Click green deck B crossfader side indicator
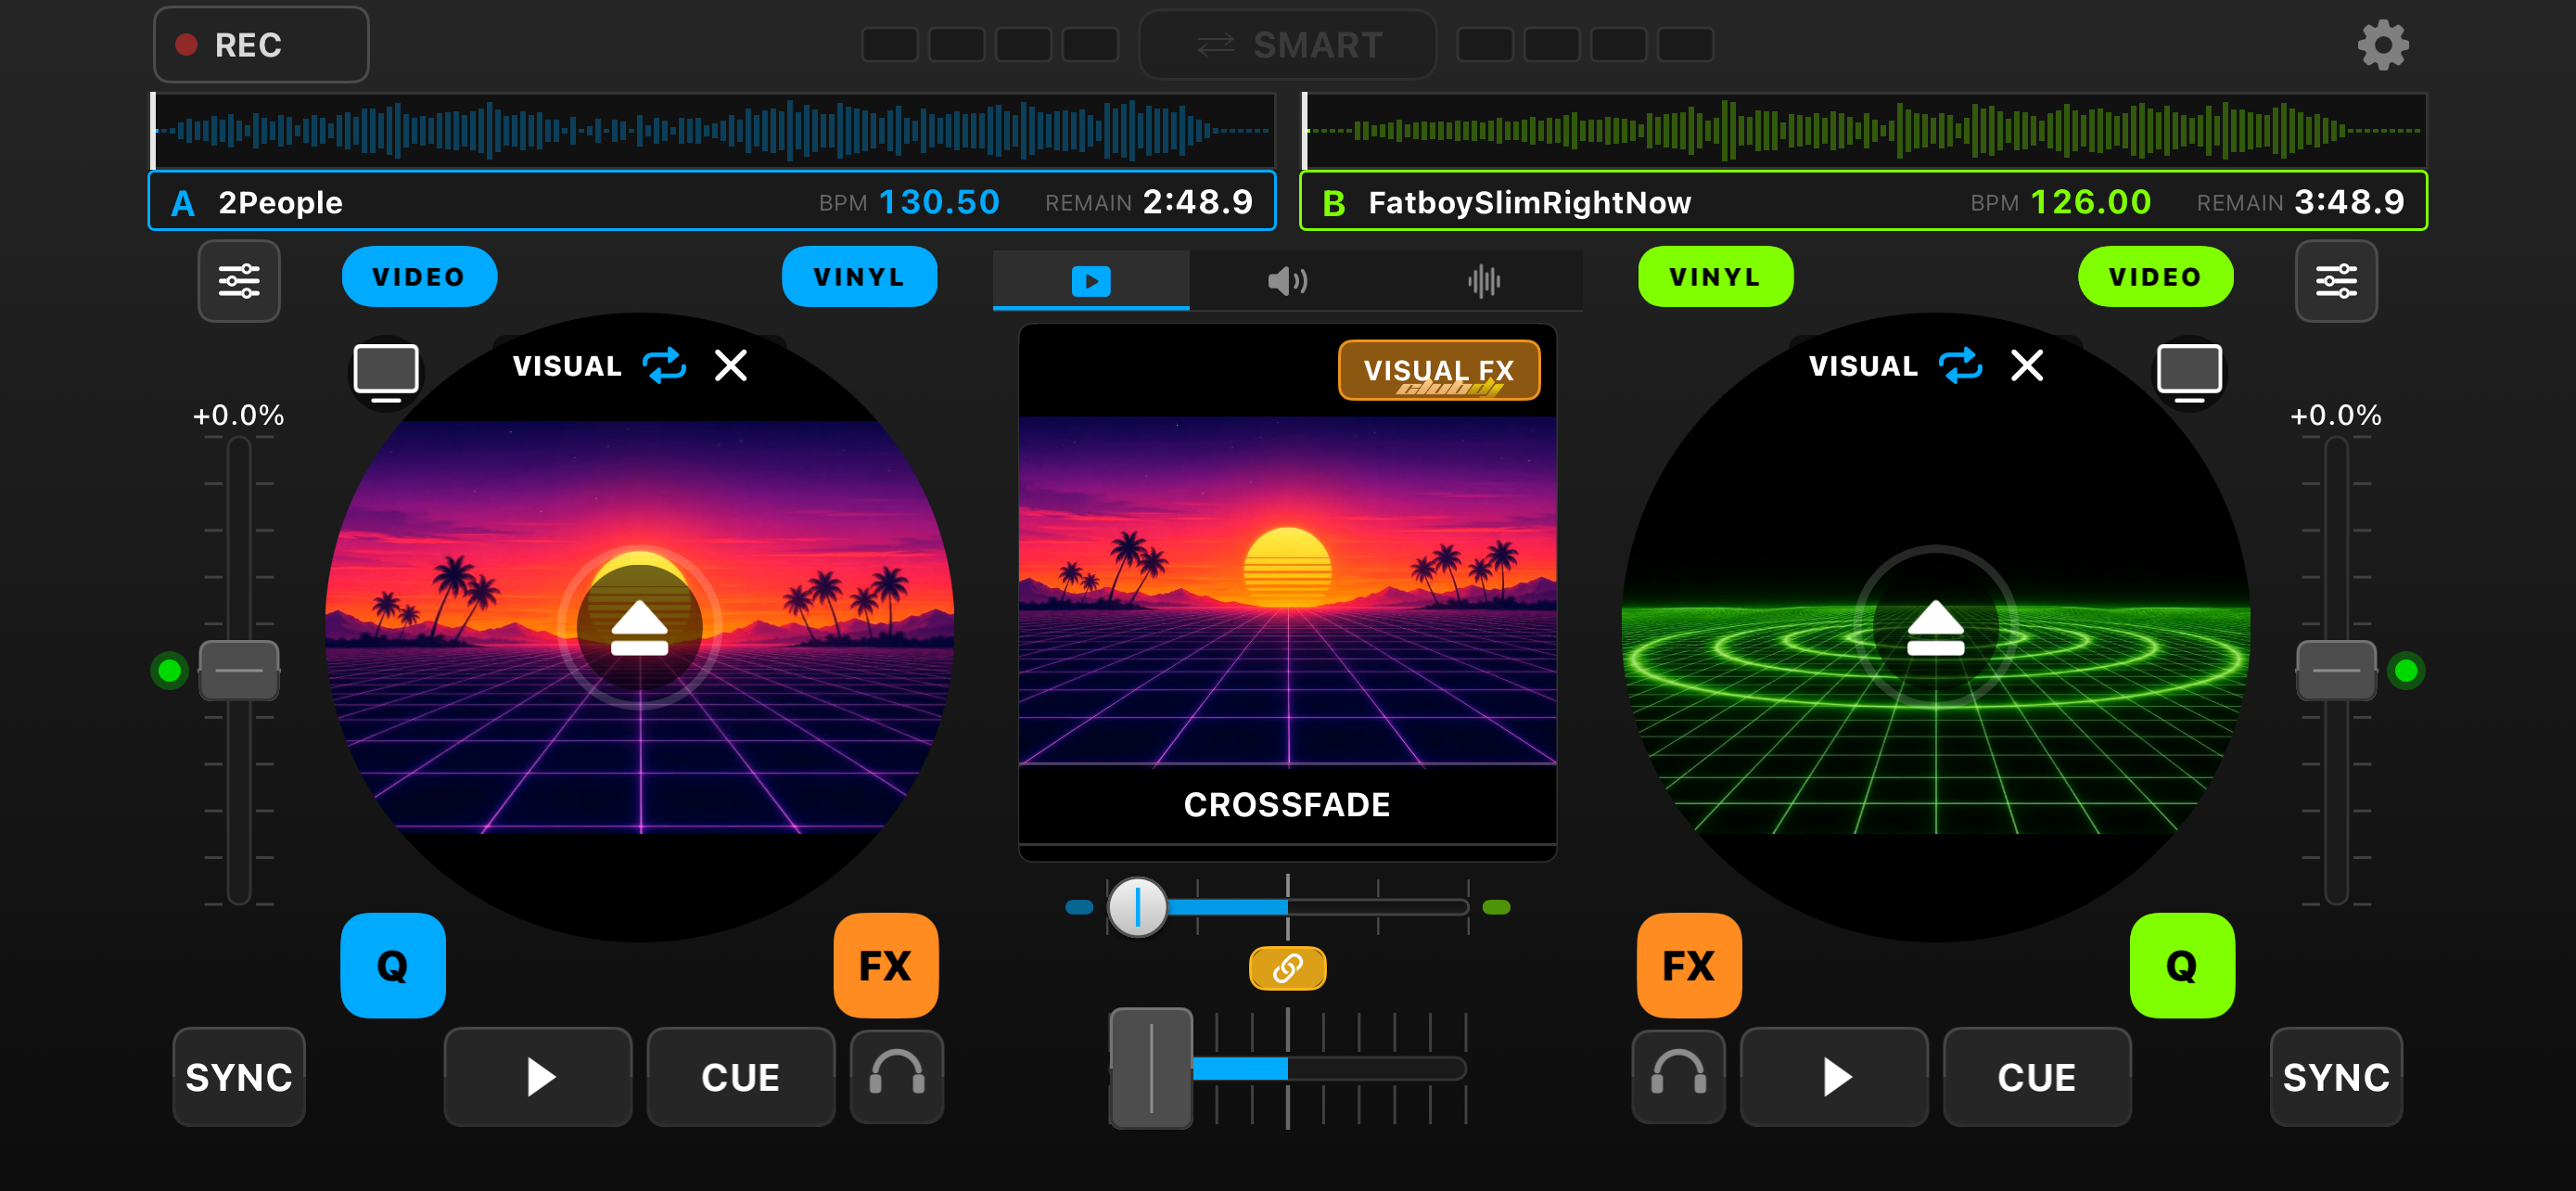2576x1191 pixels. (x=1496, y=907)
